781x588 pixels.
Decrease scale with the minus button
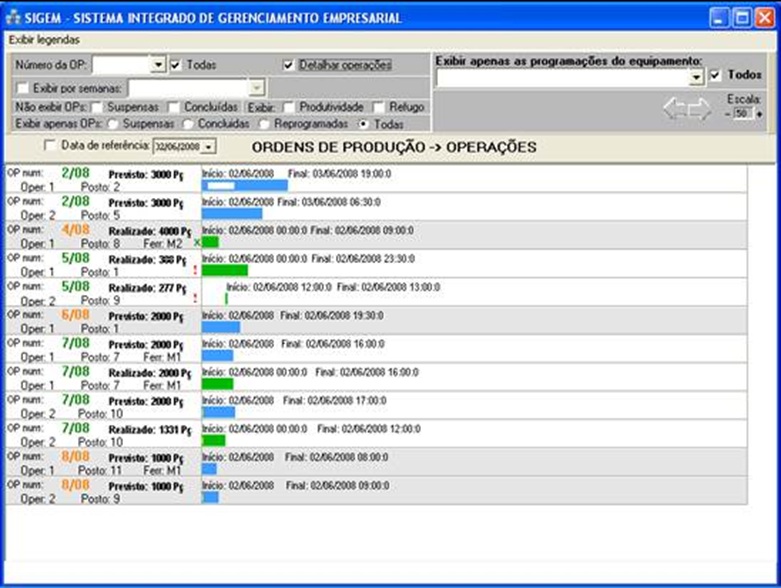pyautogui.click(x=728, y=114)
